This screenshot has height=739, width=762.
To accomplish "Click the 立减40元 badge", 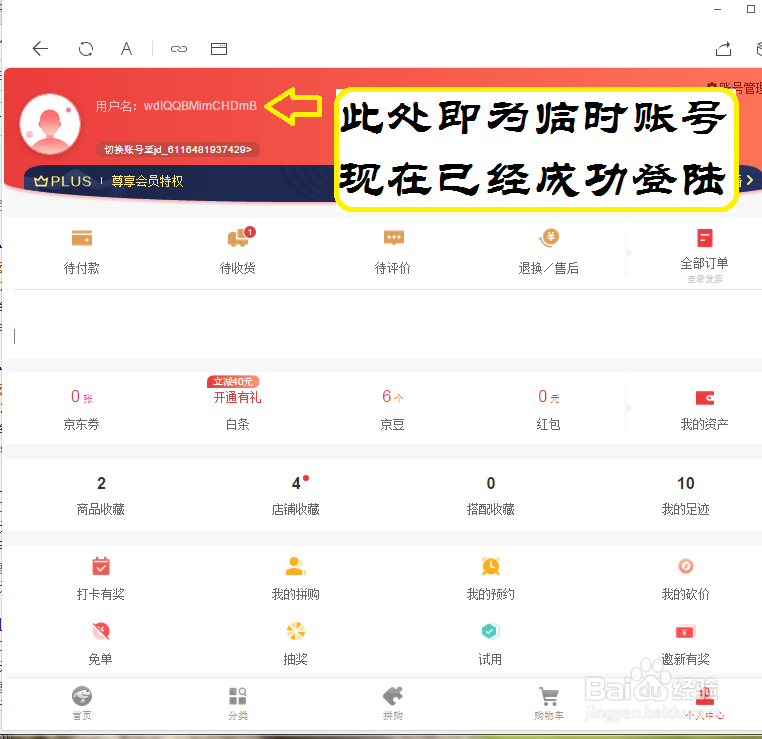I will [233, 382].
